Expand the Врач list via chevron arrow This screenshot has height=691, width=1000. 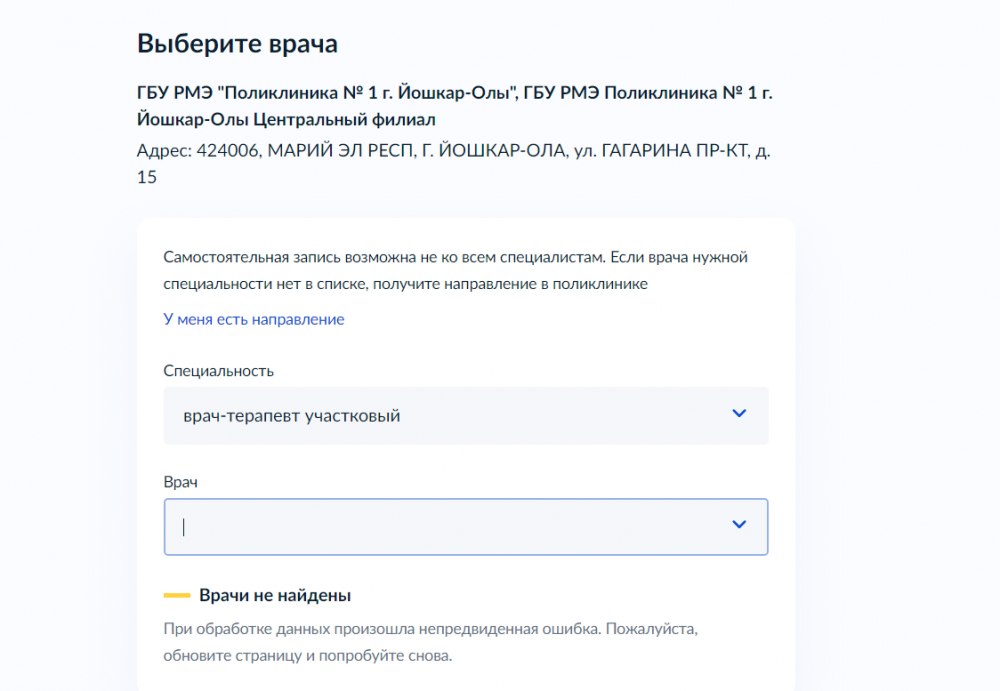coord(739,525)
